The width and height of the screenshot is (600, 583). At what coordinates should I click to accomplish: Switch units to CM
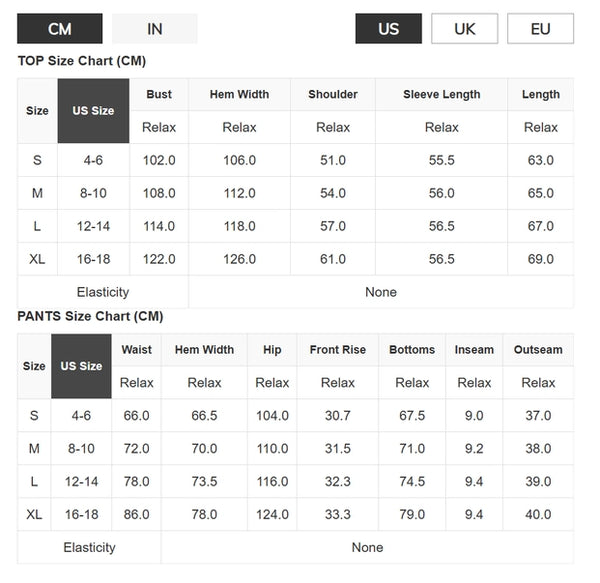pyautogui.click(x=60, y=29)
